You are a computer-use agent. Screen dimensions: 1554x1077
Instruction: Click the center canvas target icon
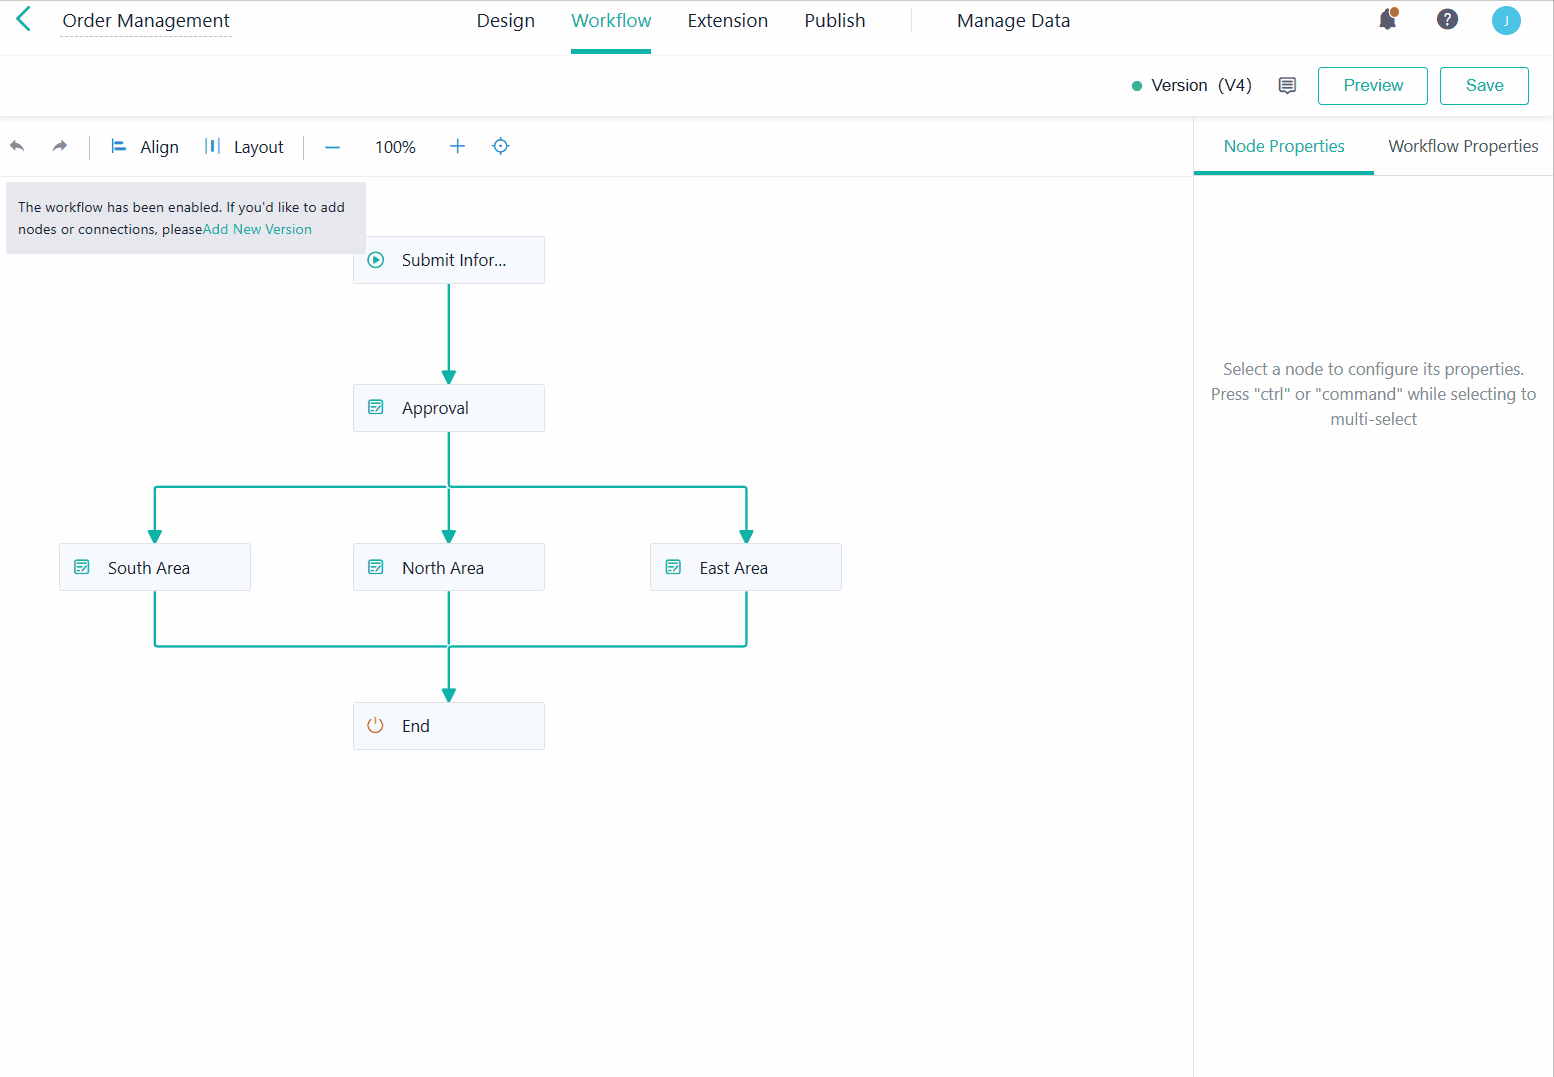pyautogui.click(x=501, y=146)
